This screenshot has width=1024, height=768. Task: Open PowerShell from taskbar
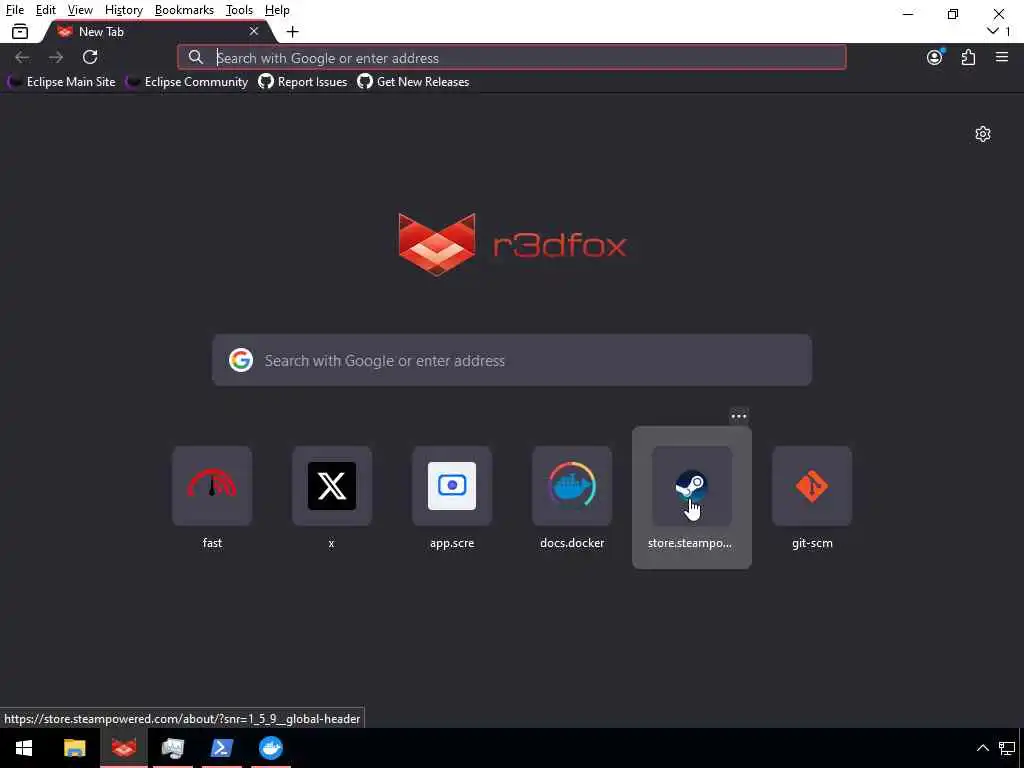pyautogui.click(x=221, y=748)
